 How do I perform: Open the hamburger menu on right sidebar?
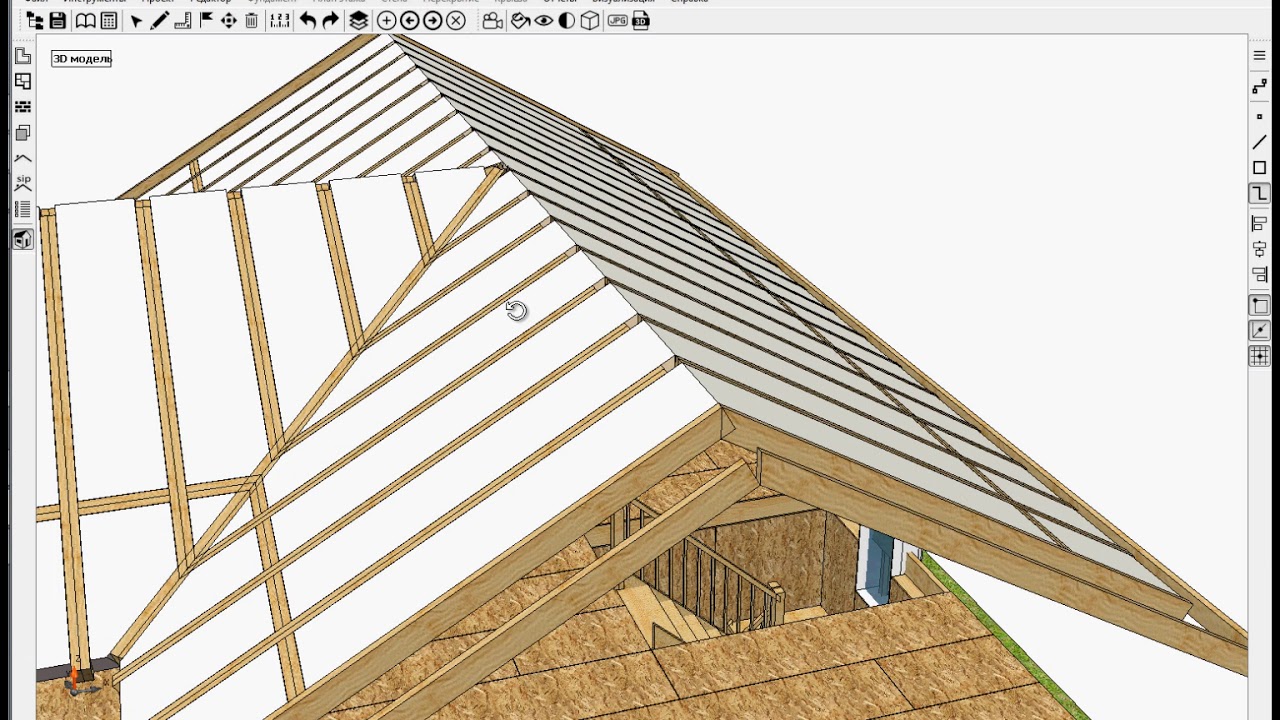[x=1260, y=55]
